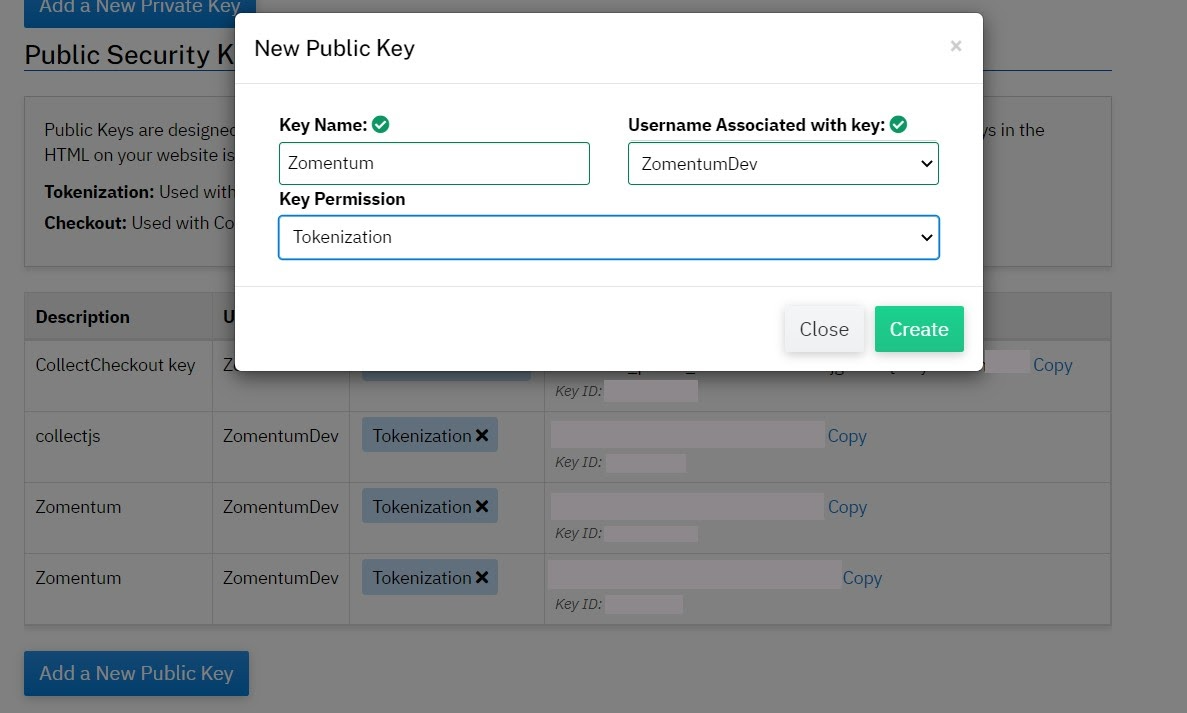The height and width of the screenshot is (713, 1187).
Task: Click the checkmark beside Username Associated with key
Action: point(899,124)
